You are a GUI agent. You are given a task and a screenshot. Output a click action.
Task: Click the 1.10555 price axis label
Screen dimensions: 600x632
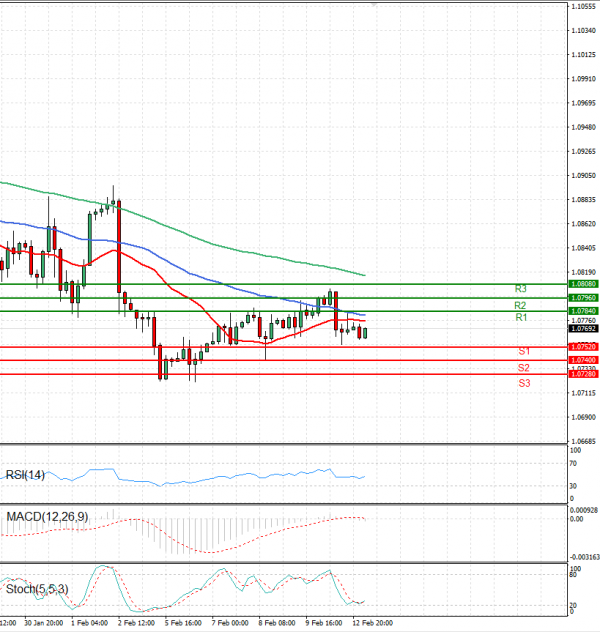point(583,6)
